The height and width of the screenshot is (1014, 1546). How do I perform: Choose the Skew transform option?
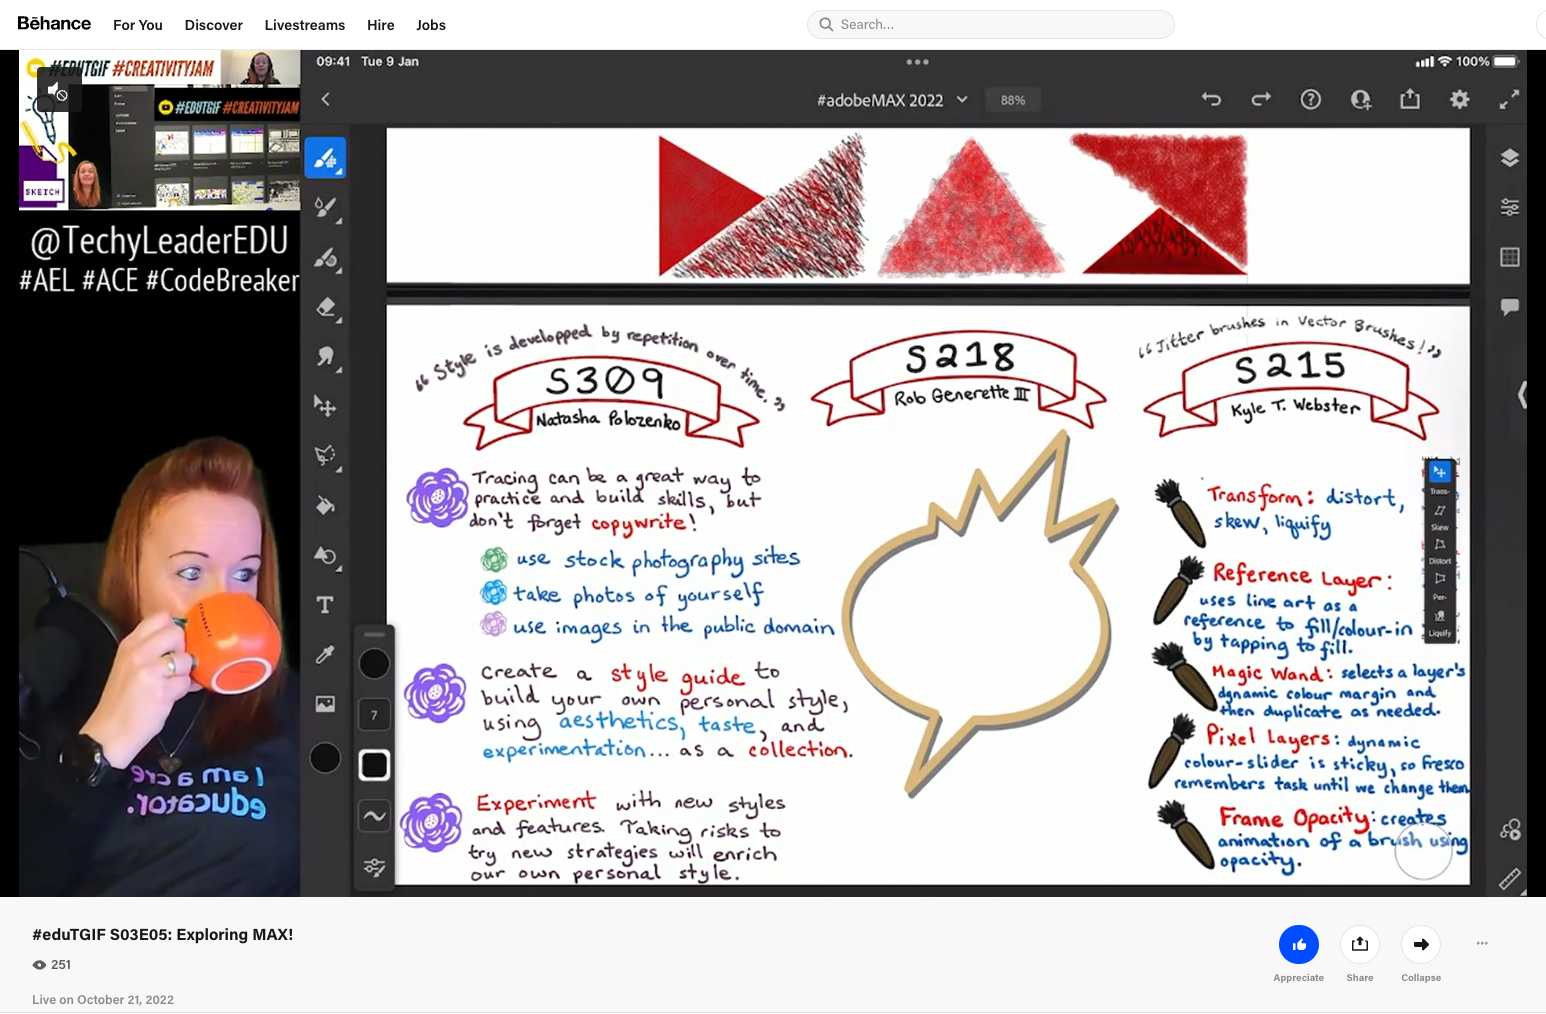pos(1440,515)
